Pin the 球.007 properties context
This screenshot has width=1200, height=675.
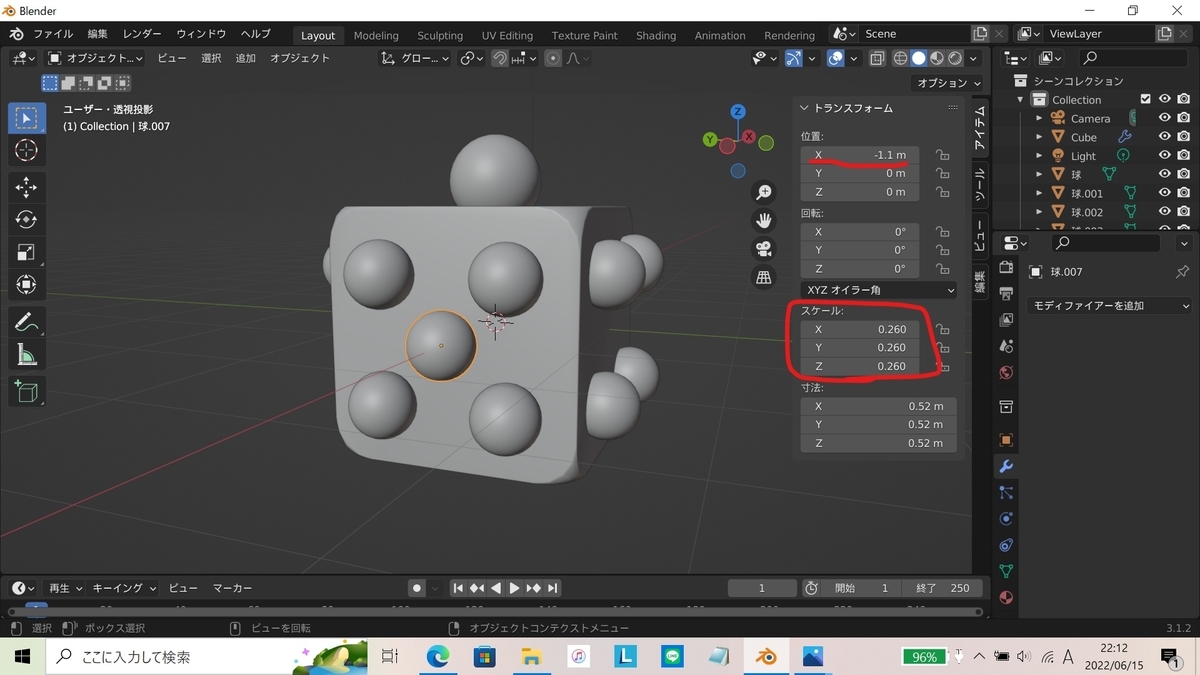1182,272
